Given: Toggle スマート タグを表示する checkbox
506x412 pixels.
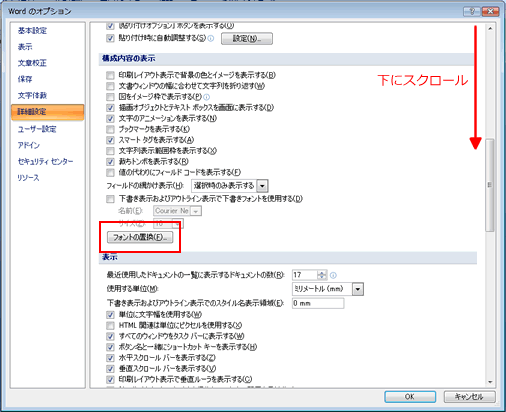Looking at the screenshot, I should click(x=110, y=140).
